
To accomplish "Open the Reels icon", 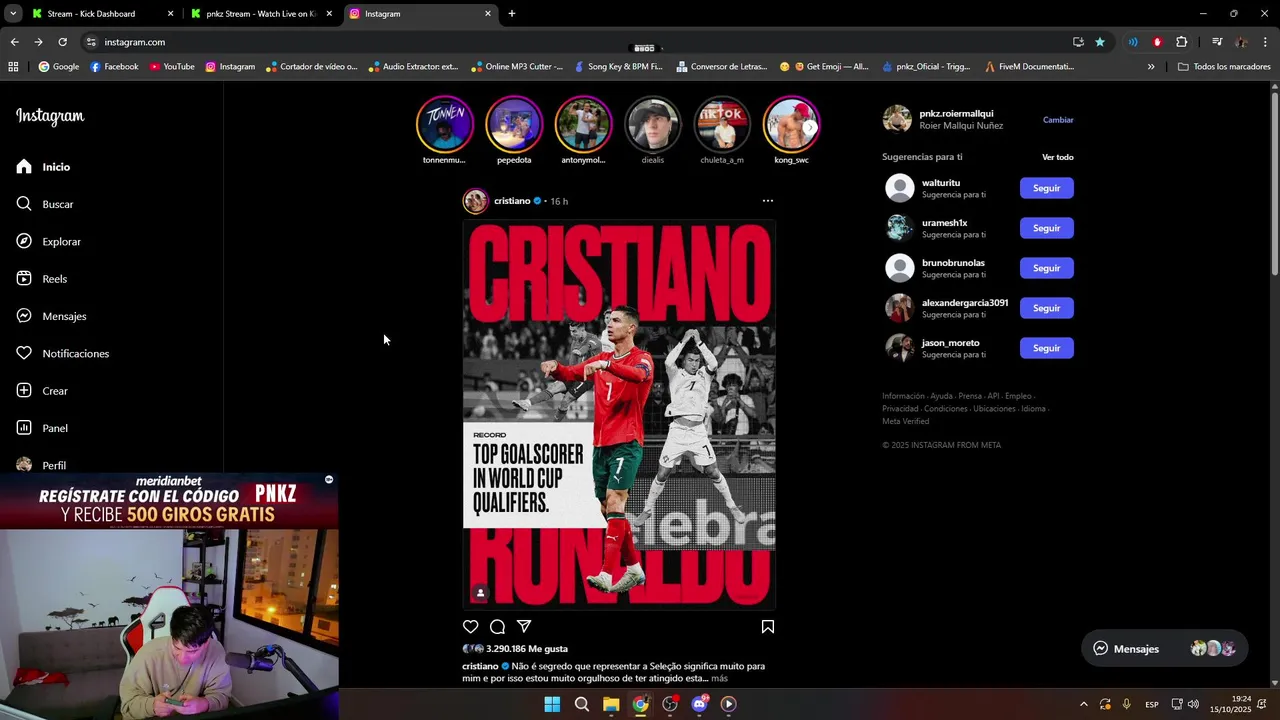I will point(24,279).
